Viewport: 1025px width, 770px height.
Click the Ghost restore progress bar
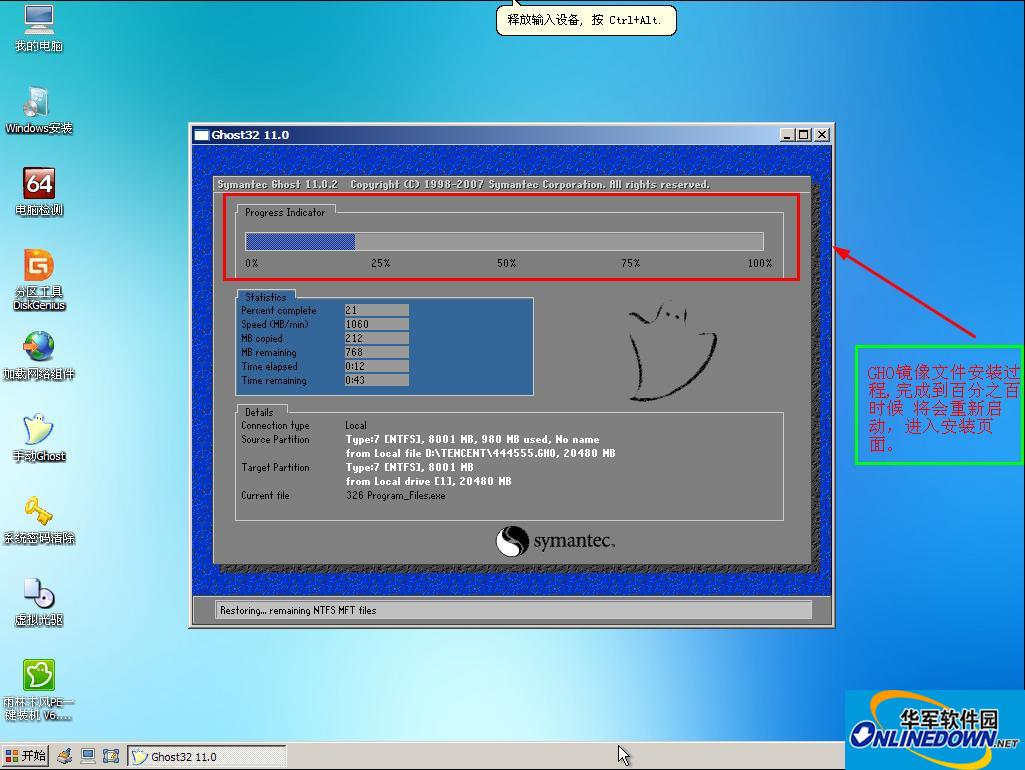pos(504,241)
